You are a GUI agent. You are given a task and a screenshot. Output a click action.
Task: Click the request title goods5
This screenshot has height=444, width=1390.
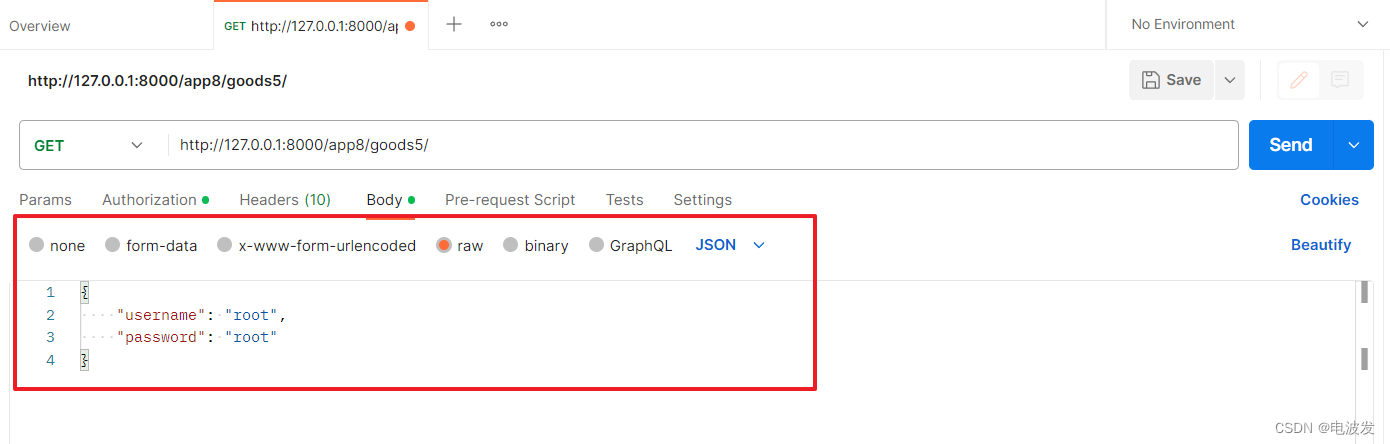(x=157, y=81)
